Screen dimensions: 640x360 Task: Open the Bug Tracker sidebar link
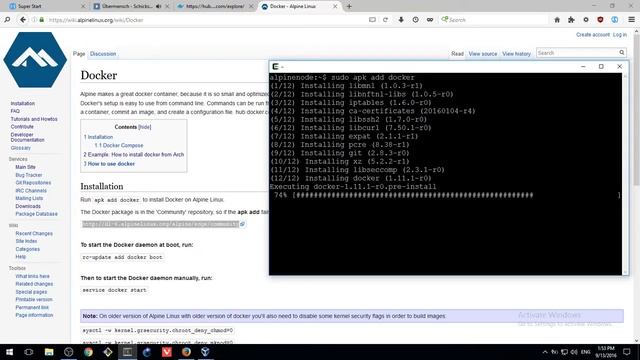(x=29, y=175)
